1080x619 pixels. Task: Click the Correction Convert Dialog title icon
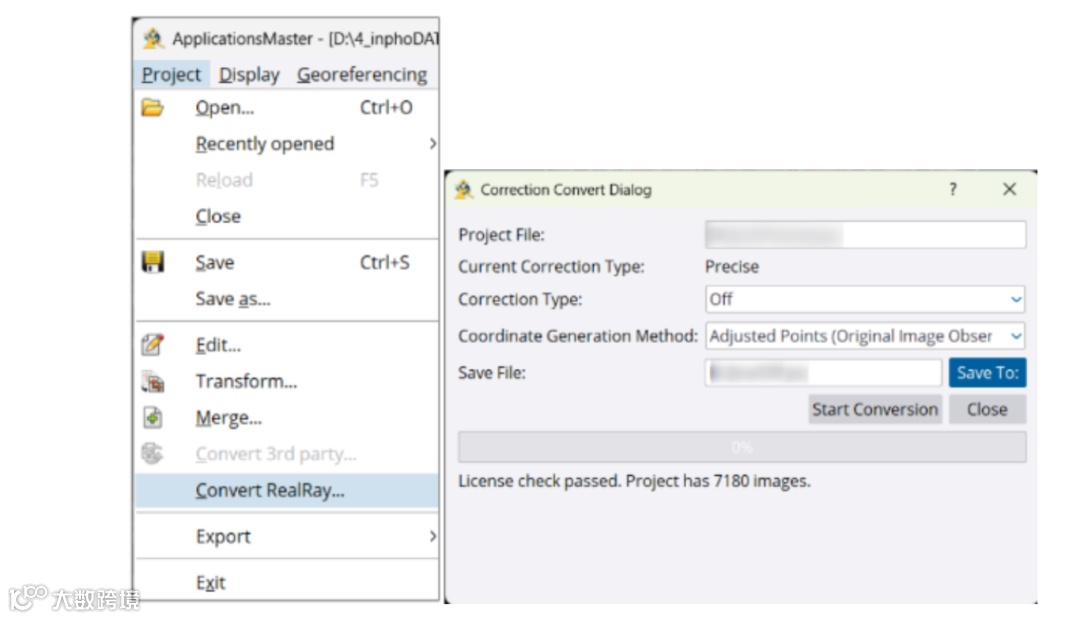click(464, 190)
